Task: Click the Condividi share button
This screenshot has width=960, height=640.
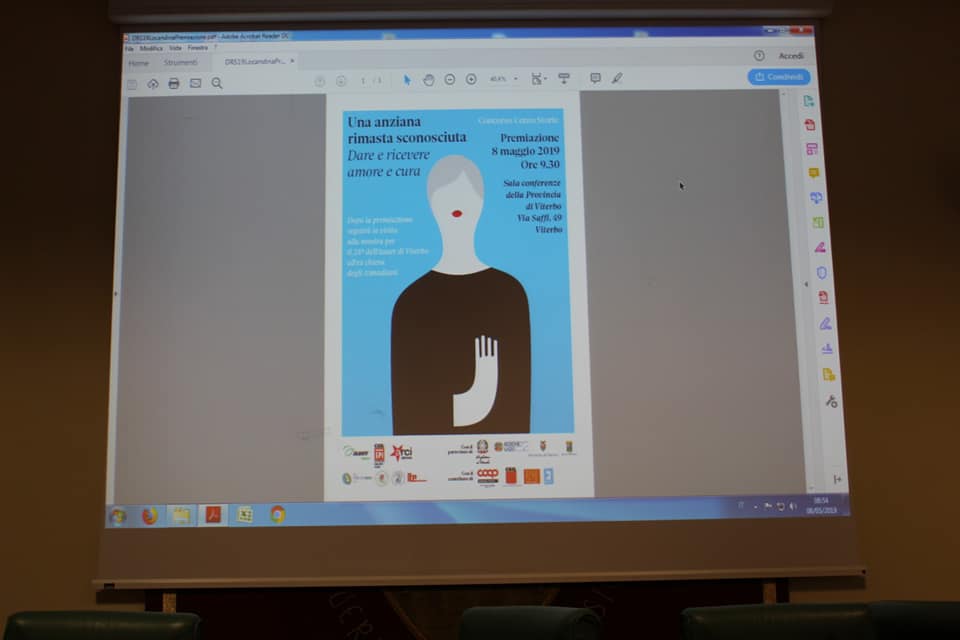Action: 779,77
